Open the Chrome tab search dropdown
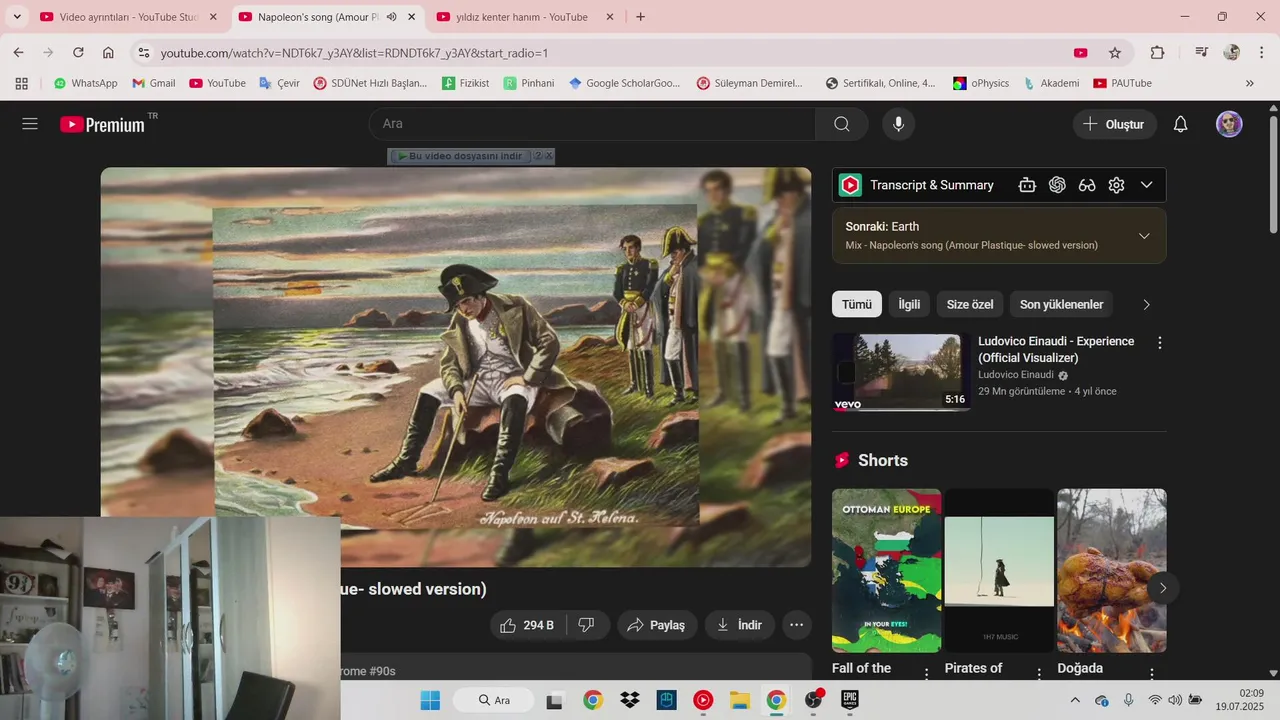This screenshot has height=720, width=1280. pos(17,17)
